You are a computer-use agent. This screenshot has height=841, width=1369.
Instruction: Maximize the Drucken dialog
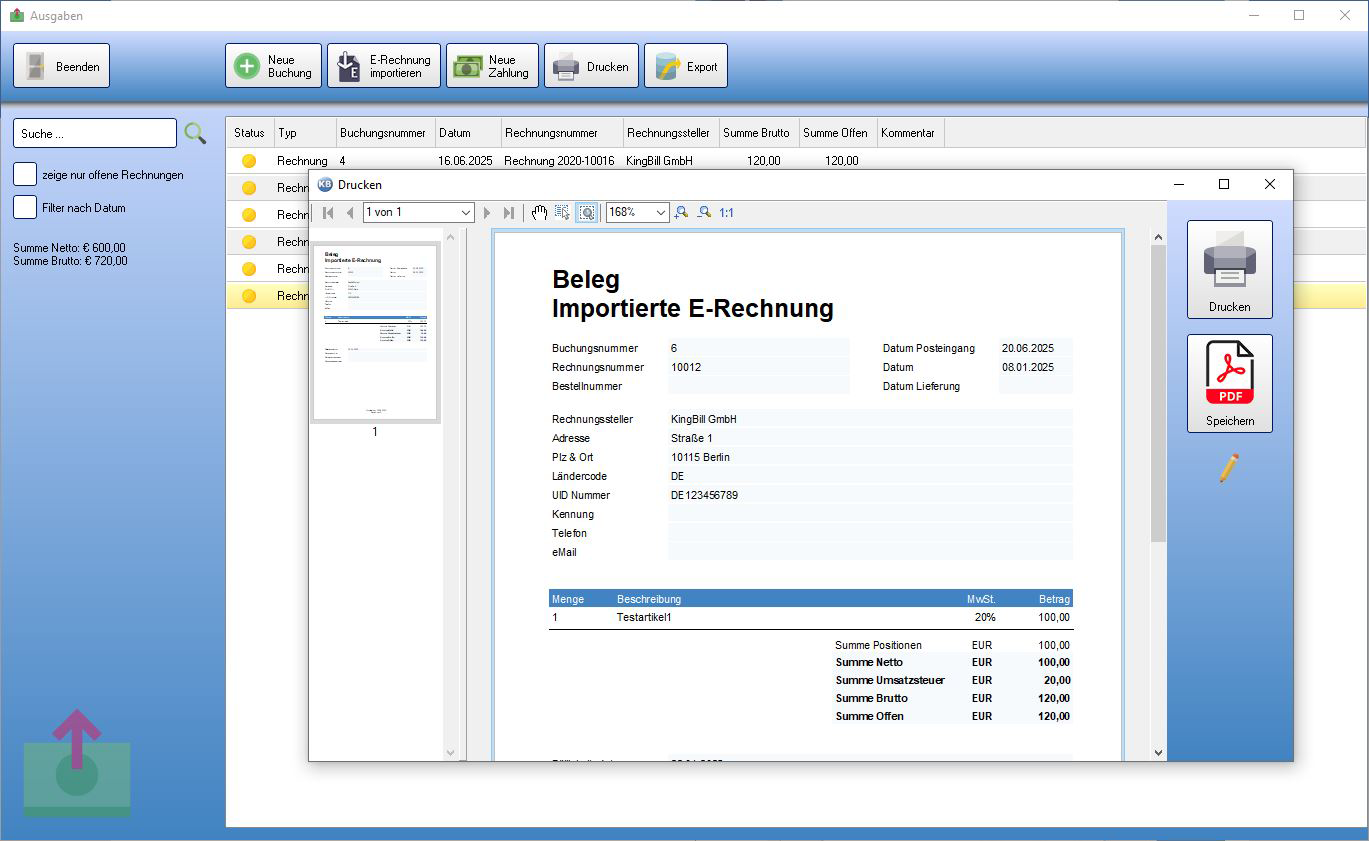click(x=1224, y=184)
